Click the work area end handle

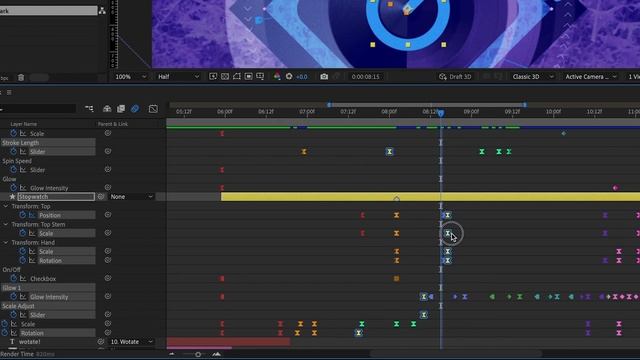tap(525, 105)
